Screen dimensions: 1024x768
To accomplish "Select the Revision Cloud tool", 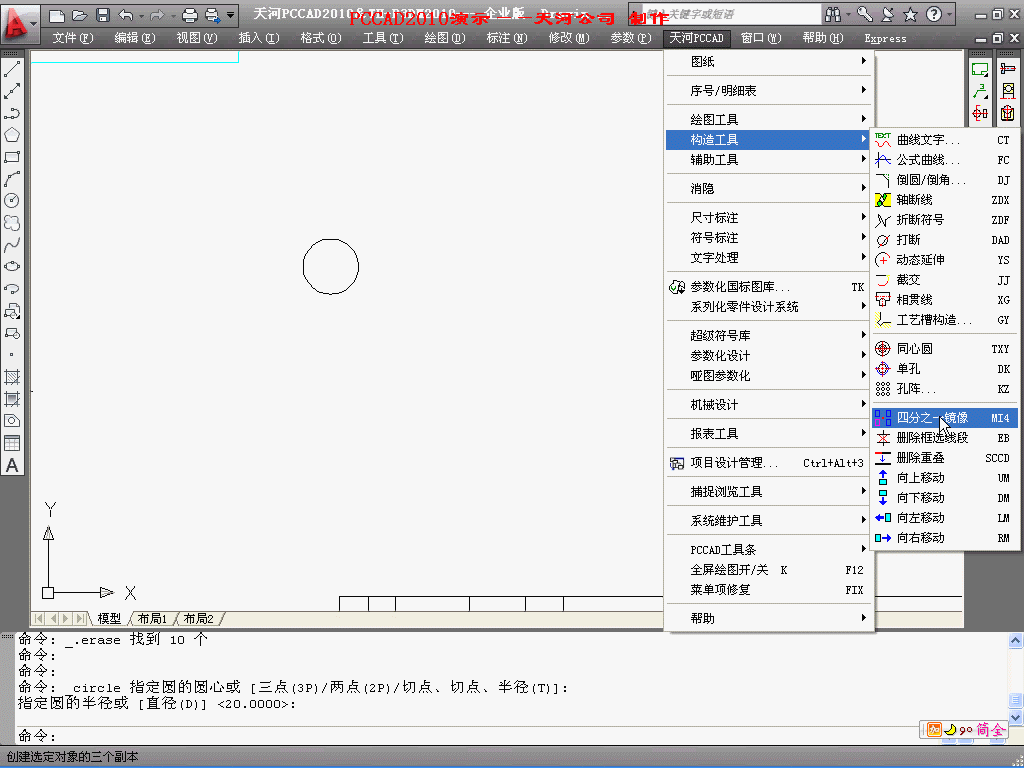I will [x=12, y=223].
